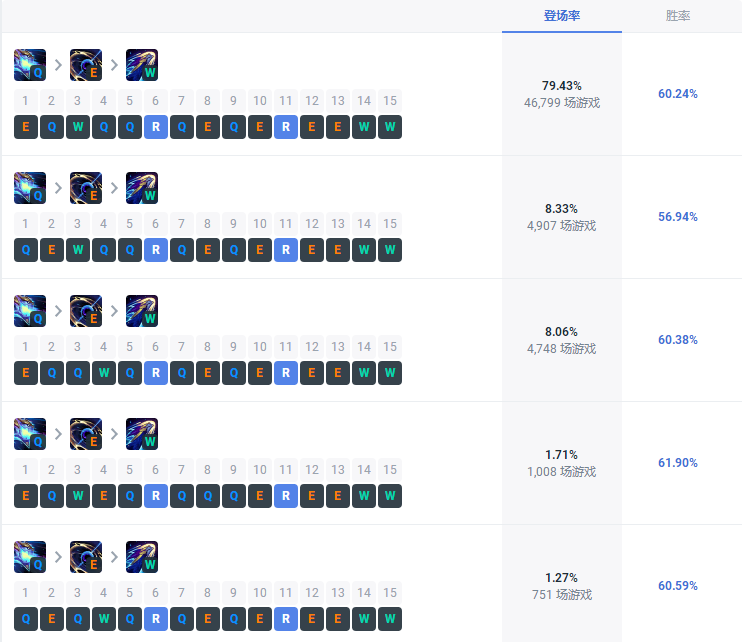Switch to the 胜率 tab
Image resolution: width=742 pixels, height=642 pixels.
(678, 16)
